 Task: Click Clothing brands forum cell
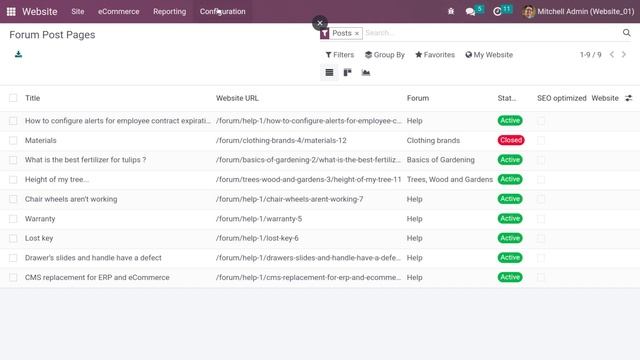click(433, 140)
